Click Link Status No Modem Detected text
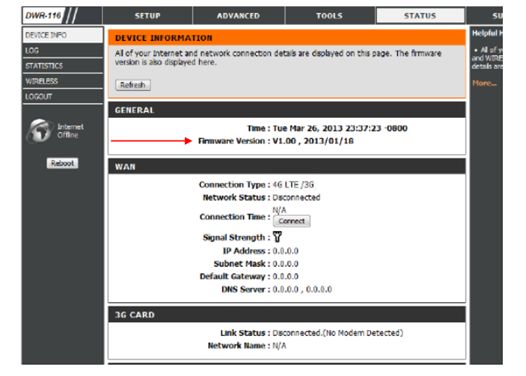Screen dimensions: 526x376 tap(338, 333)
